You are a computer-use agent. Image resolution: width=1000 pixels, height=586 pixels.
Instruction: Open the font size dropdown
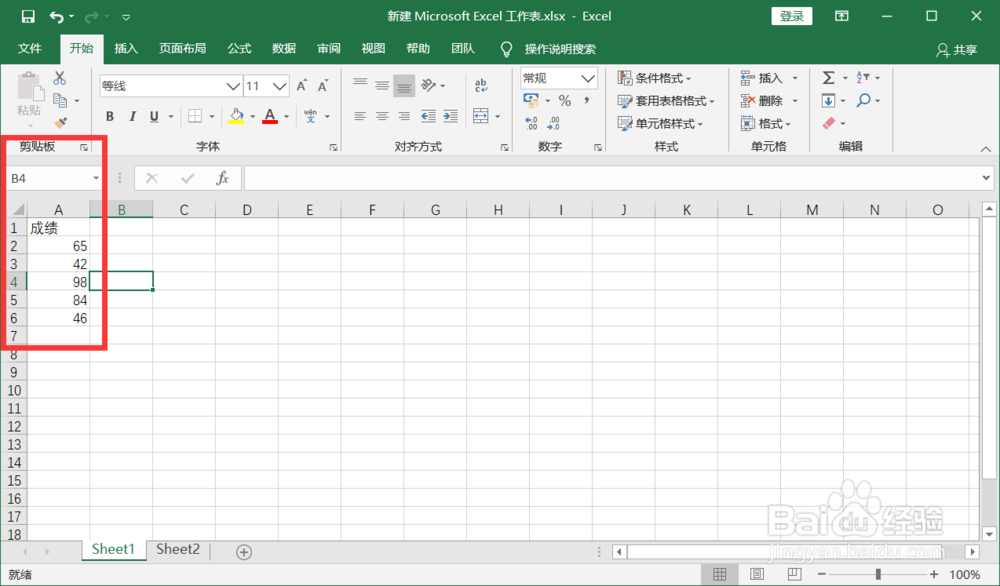pyautogui.click(x=279, y=86)
